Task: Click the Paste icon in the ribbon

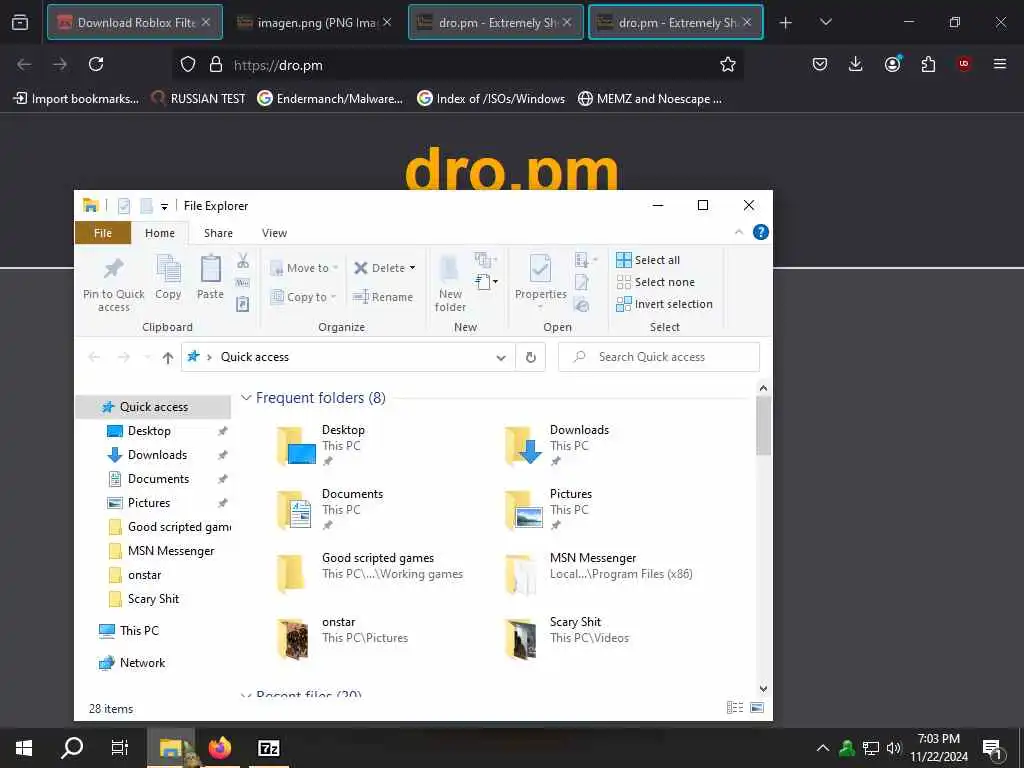Action: coord(210,268)
